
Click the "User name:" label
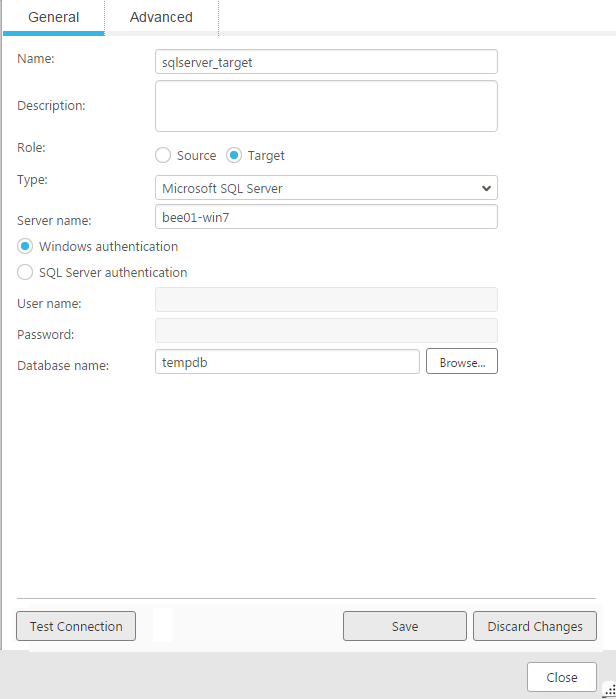(49, 304)
